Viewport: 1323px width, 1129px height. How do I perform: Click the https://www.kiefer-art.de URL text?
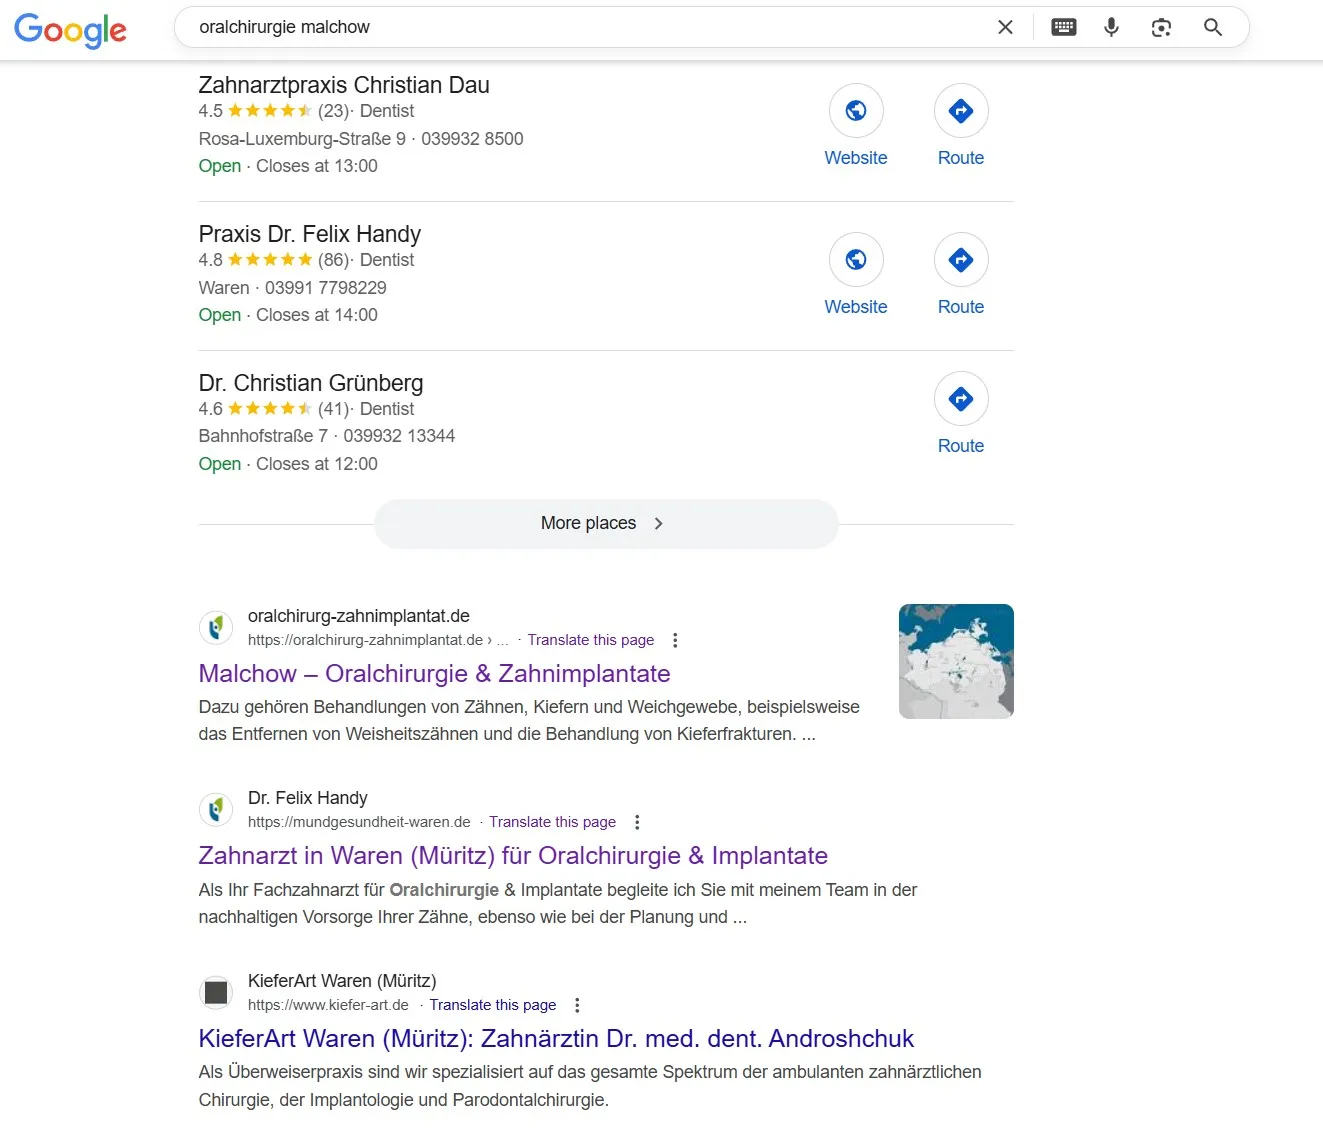tap(328, 1005)
